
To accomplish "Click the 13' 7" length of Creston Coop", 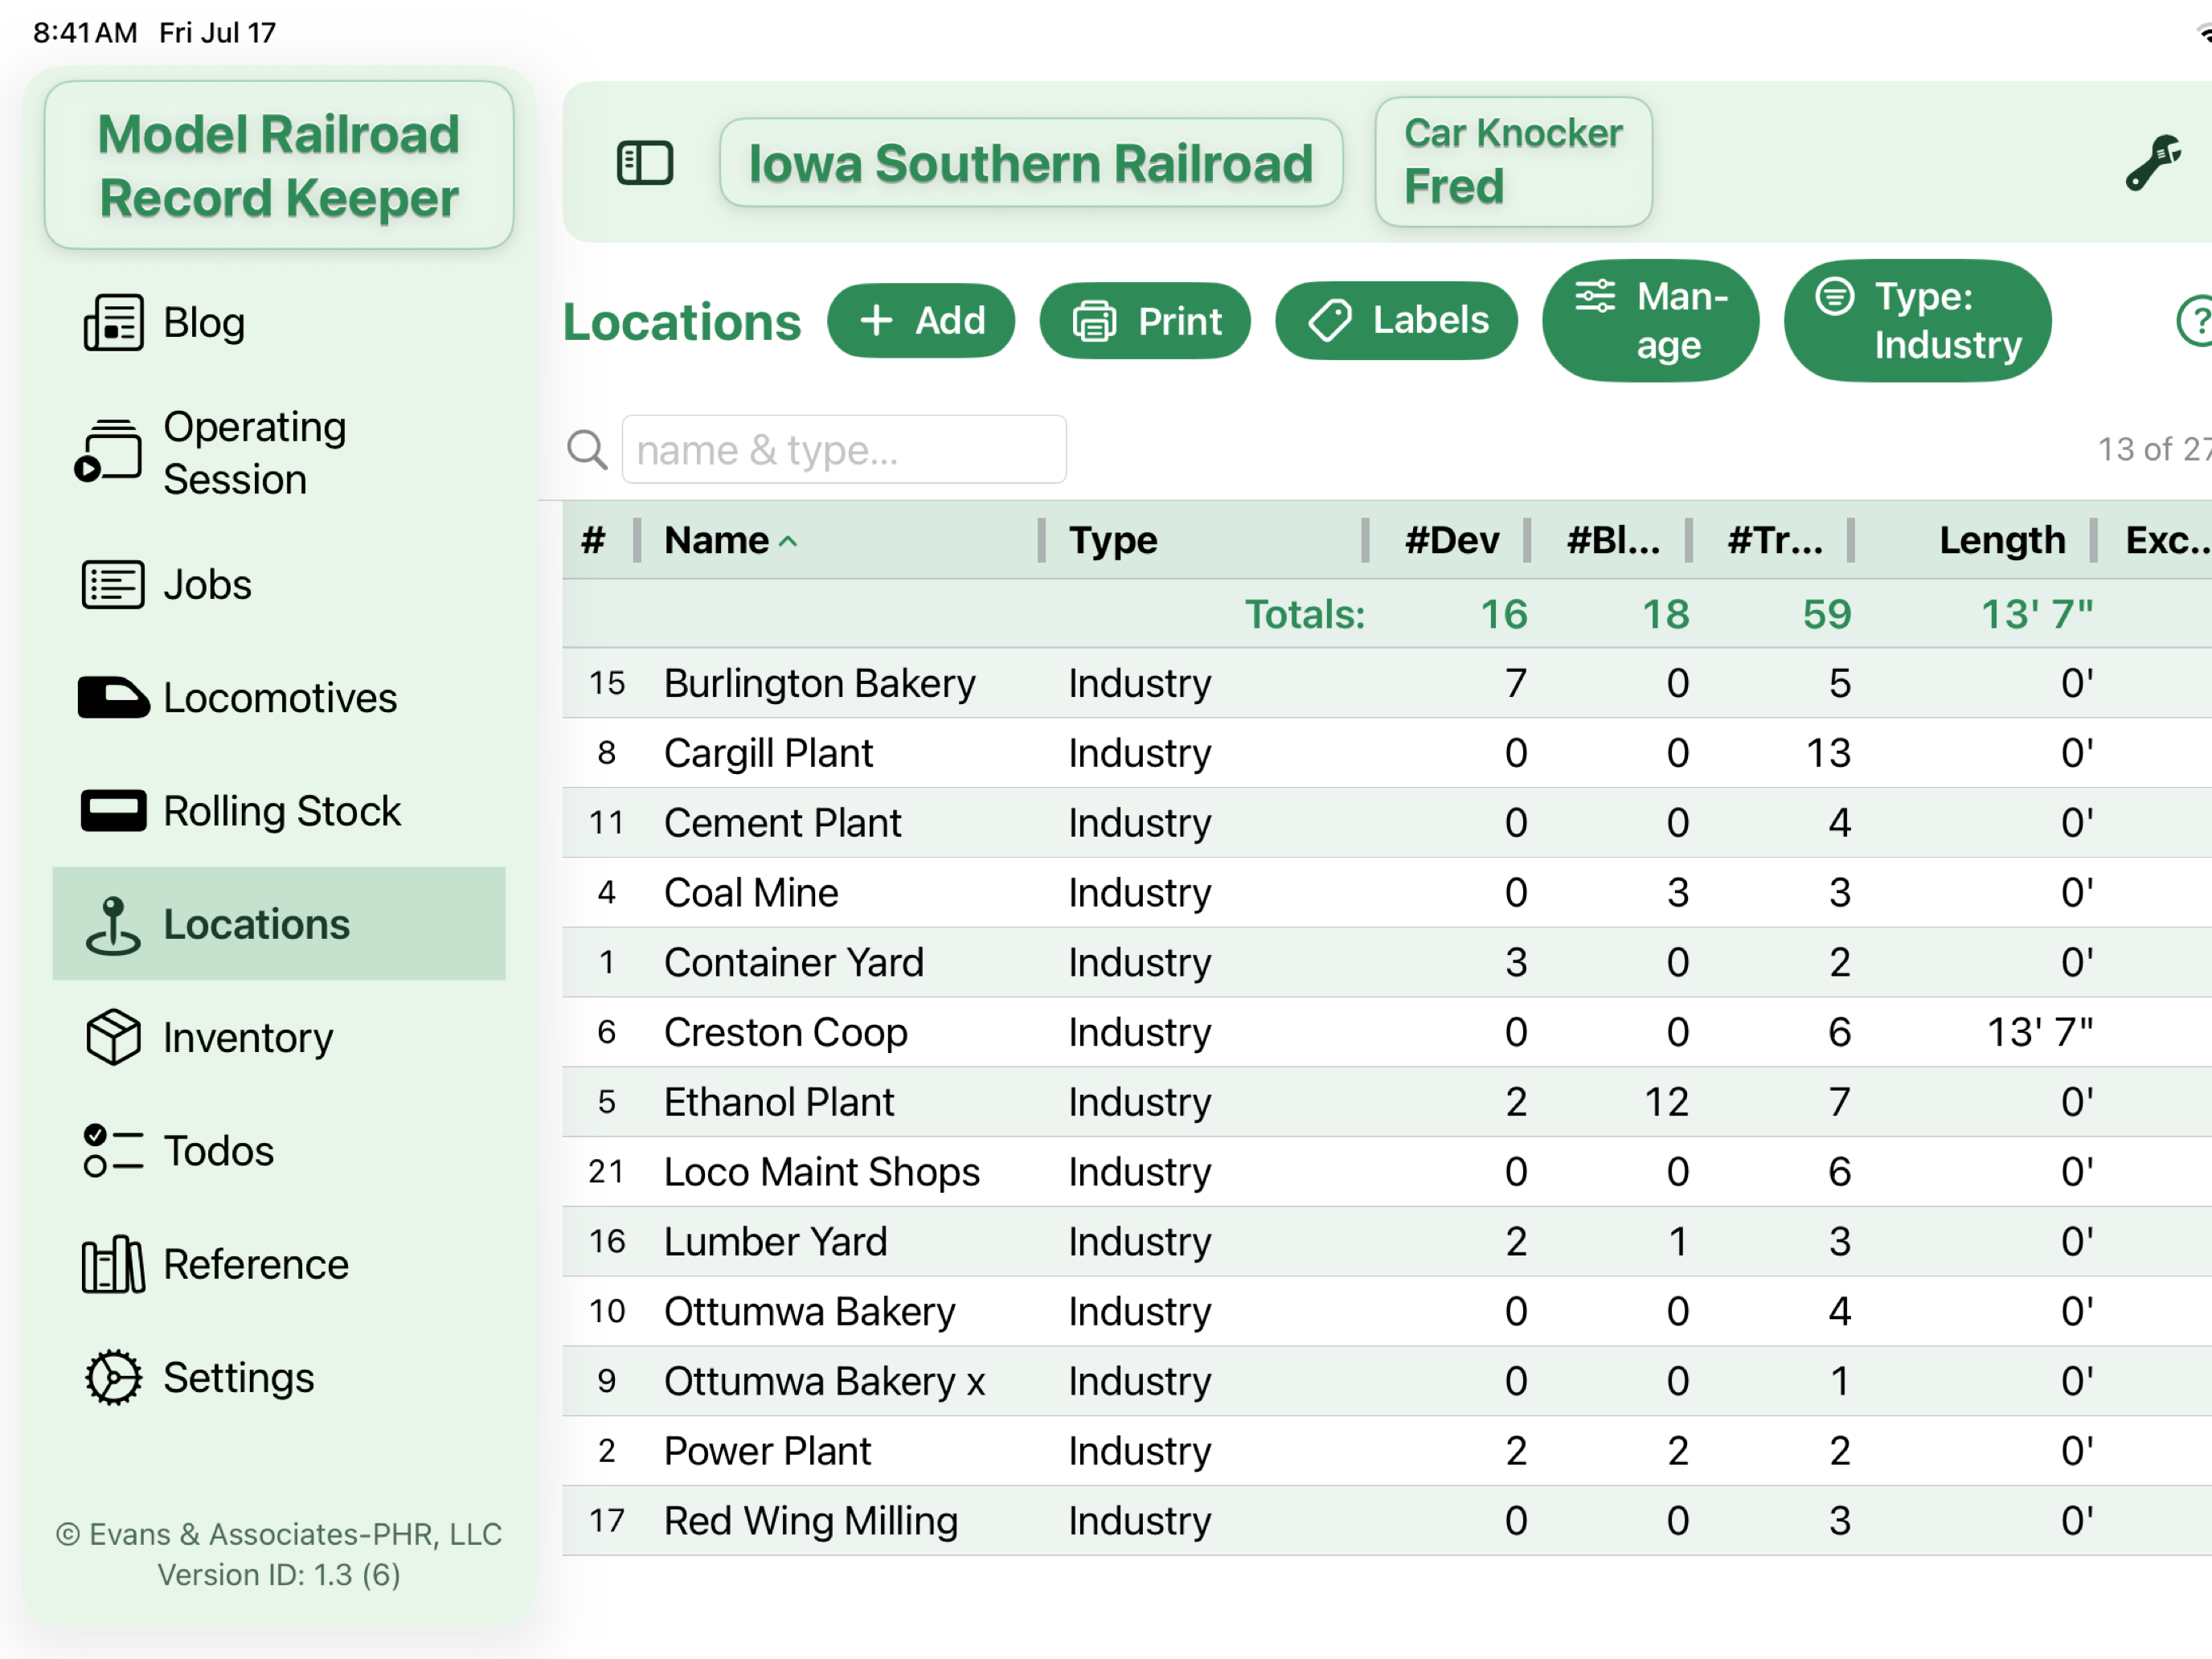I will click(2039, 1032).
